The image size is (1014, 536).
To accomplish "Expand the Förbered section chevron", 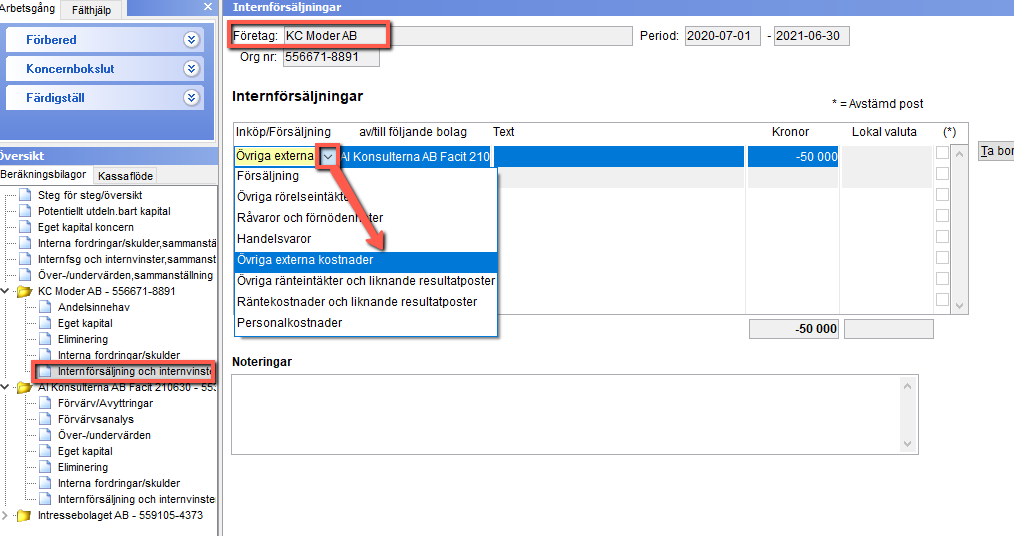I will (191, 39).
